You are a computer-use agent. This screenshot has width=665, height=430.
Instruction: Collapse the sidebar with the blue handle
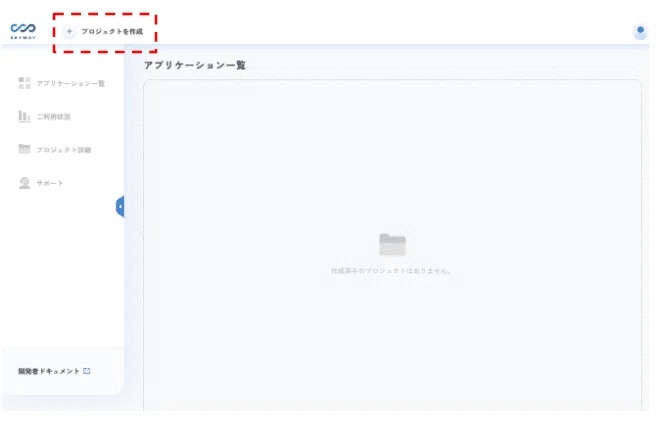120,207
